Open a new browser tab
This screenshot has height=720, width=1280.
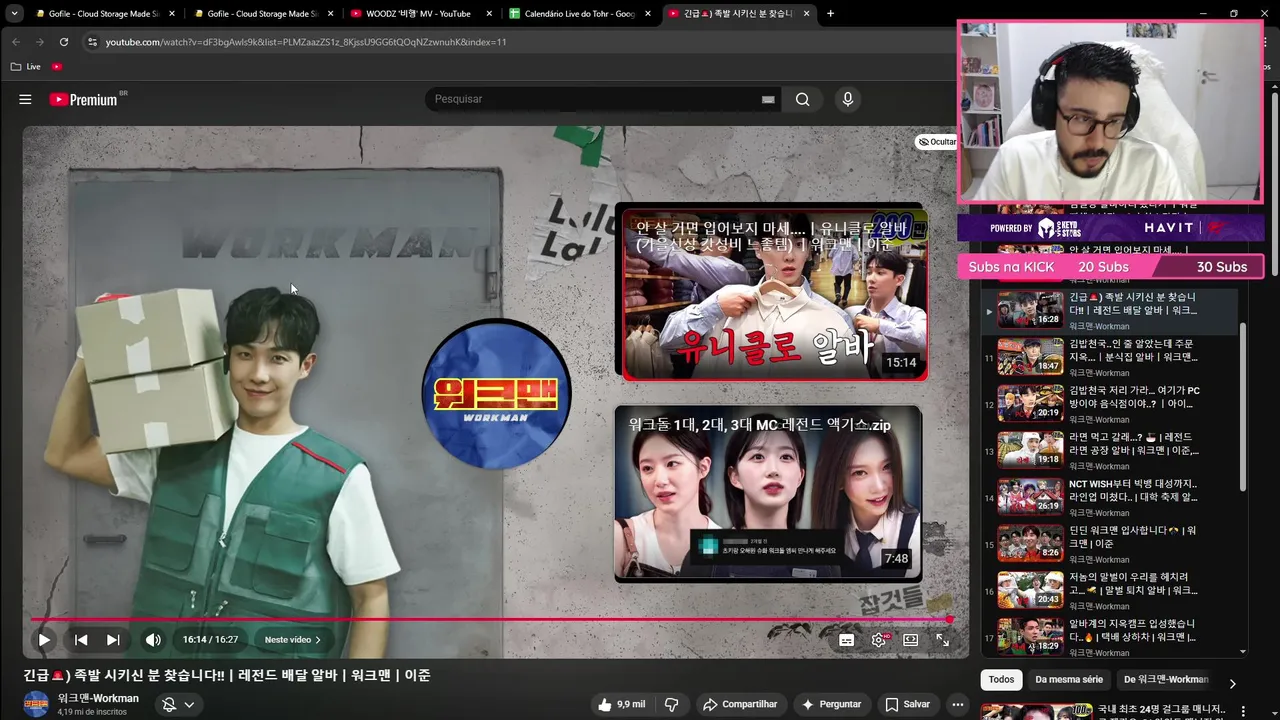(830, 14)
